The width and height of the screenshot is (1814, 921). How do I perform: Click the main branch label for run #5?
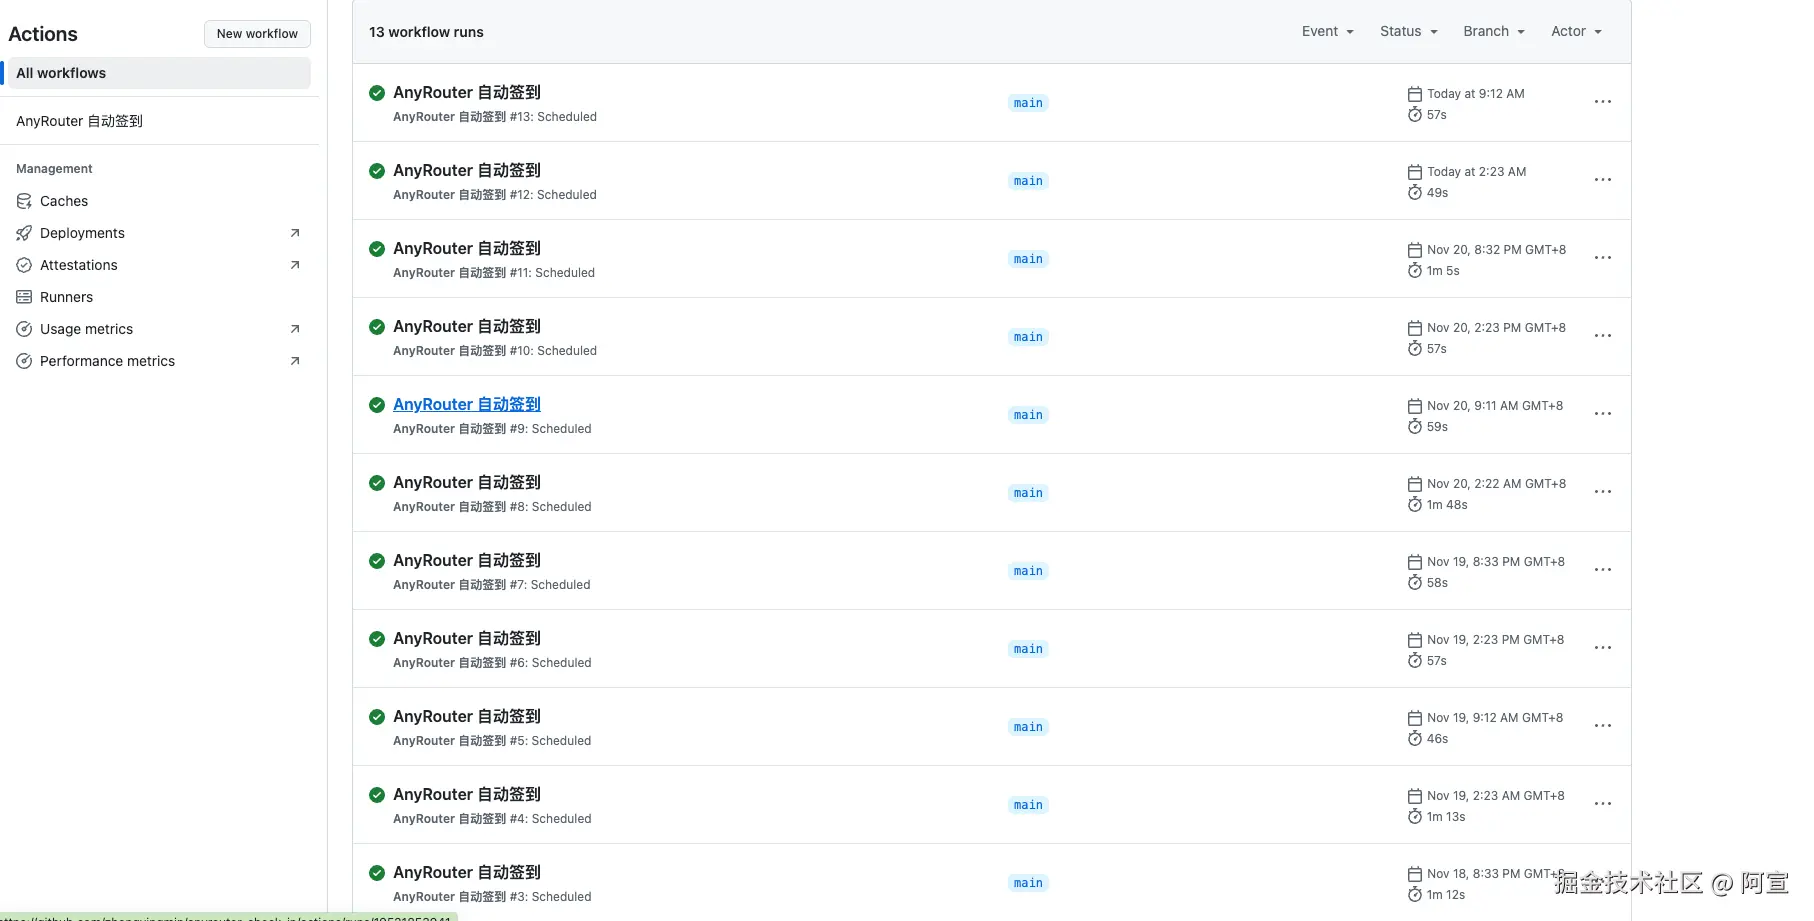[x=1028, y=727]
